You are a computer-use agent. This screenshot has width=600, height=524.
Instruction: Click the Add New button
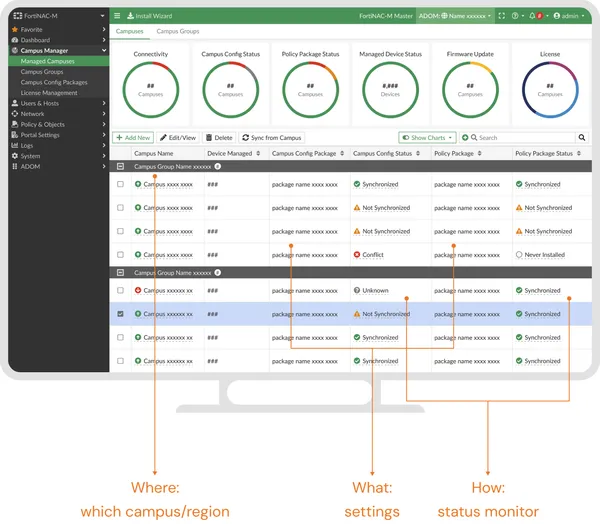[133, 137]
